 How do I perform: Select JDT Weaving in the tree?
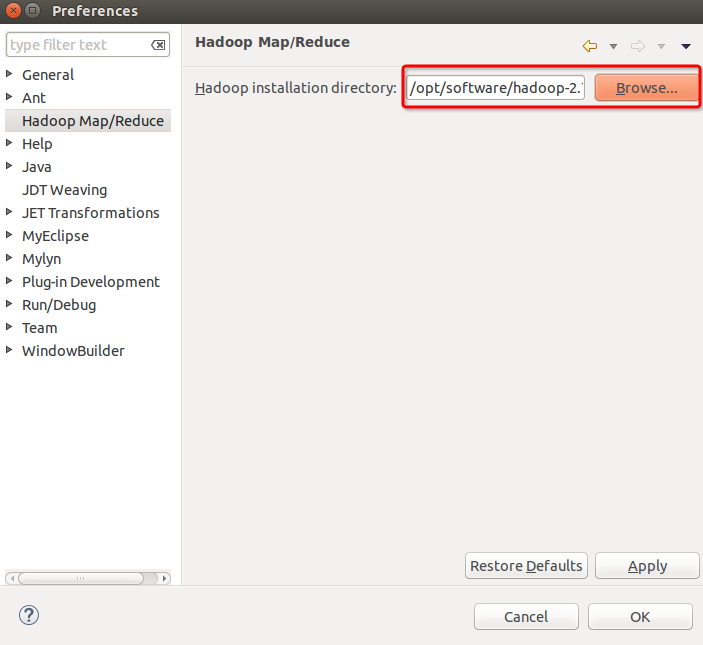click(65, 190)
